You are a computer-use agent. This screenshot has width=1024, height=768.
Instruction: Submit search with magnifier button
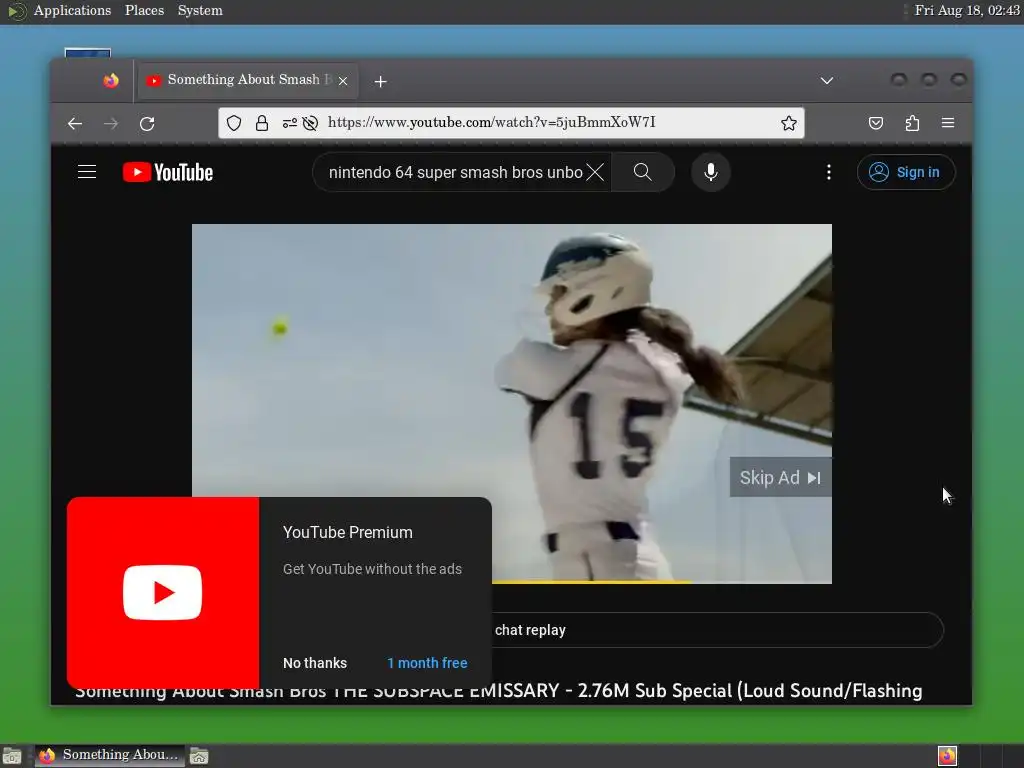(x=643, y=172)
